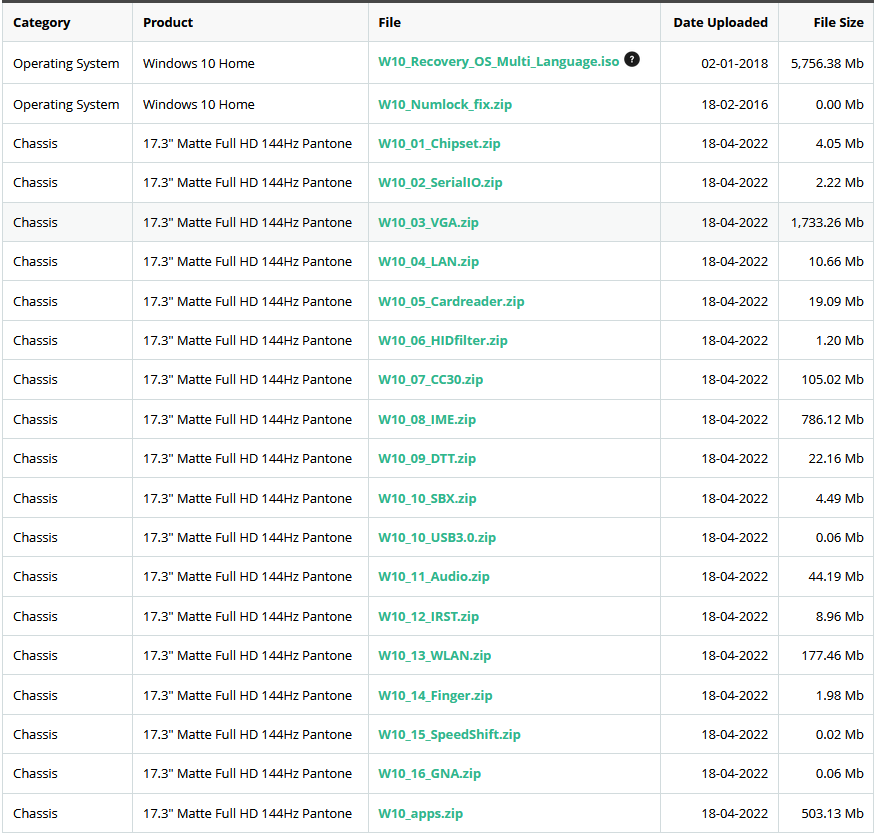The width and height of the screenshot is (881, 838).
Task: Click the W10_07_CC30.zip link
Action: (x=430, y=380)
